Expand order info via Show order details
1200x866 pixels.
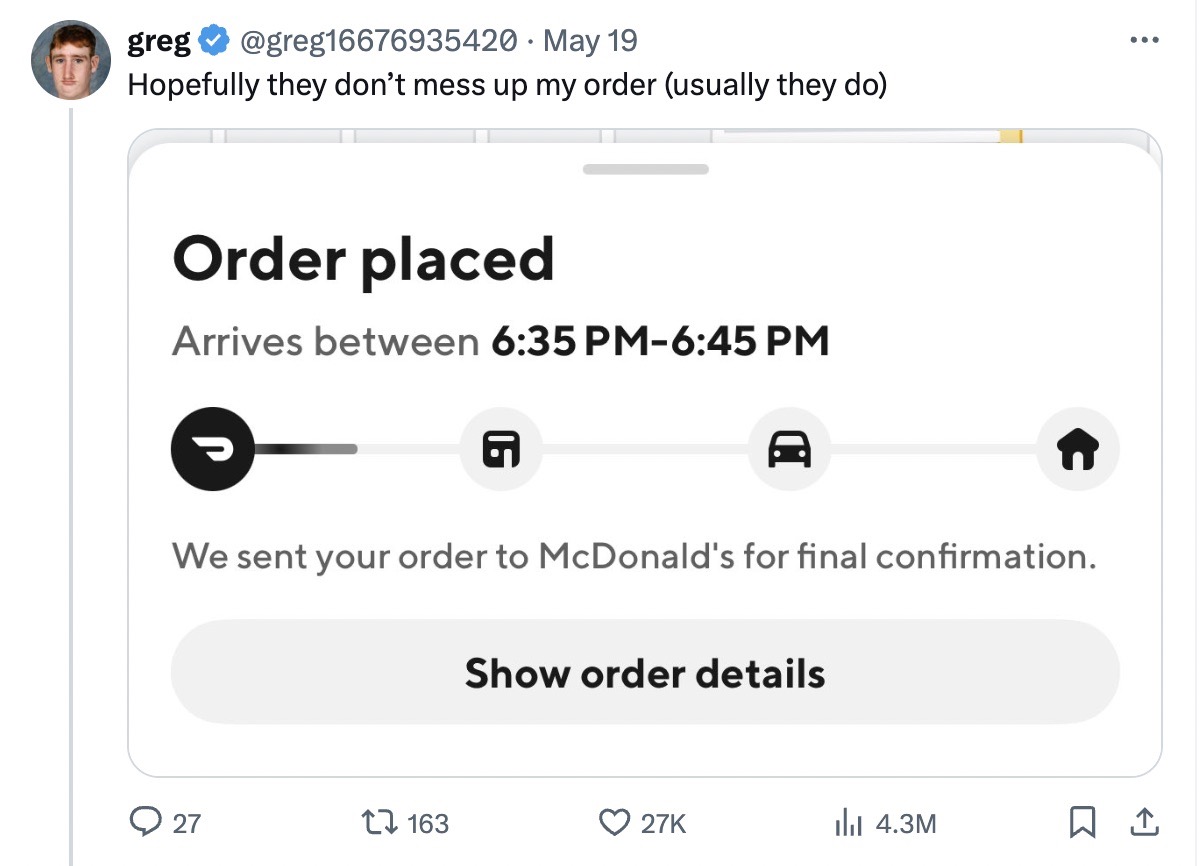[645, 672]
